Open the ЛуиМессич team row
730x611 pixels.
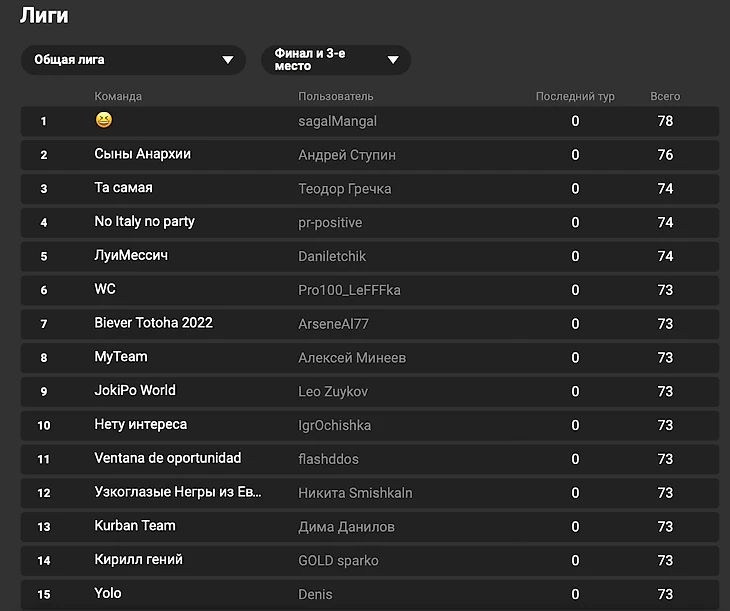tap(131, 256)
